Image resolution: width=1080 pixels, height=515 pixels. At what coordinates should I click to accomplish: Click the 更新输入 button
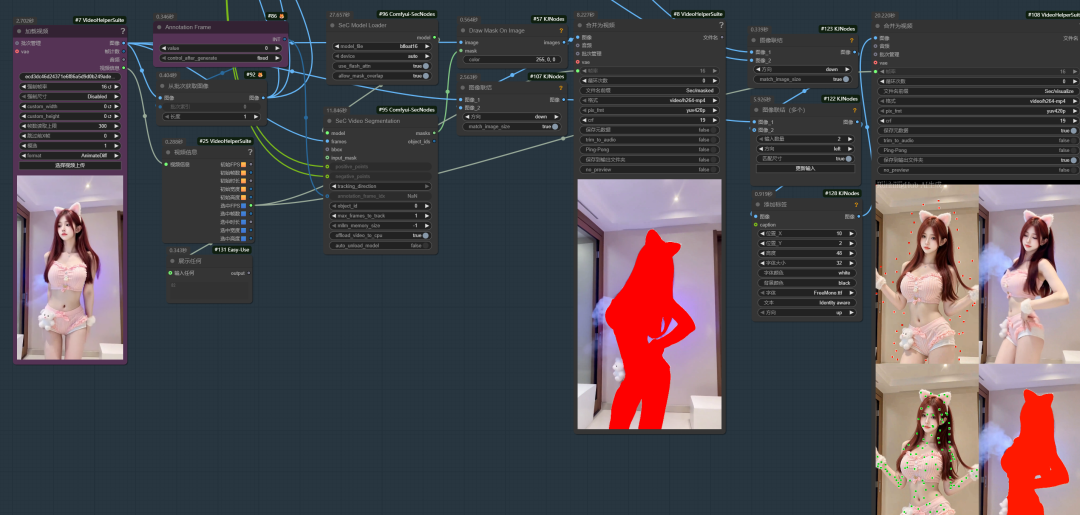coord(803,169)
